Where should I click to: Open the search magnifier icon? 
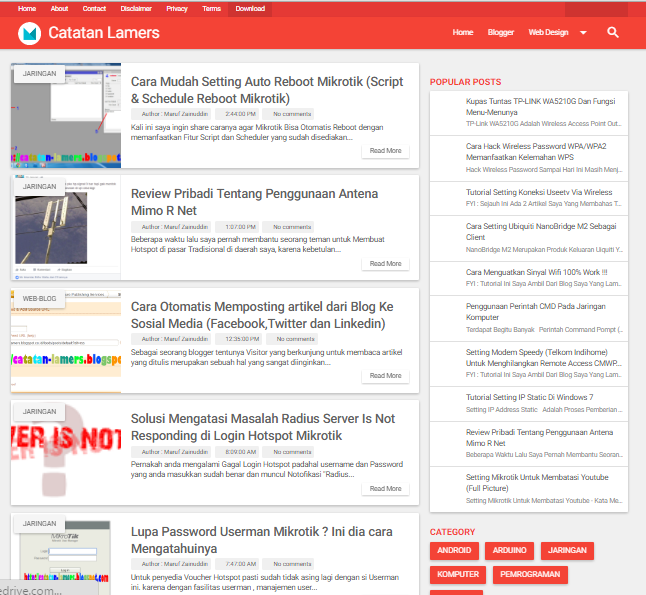[x=613, y=32]
